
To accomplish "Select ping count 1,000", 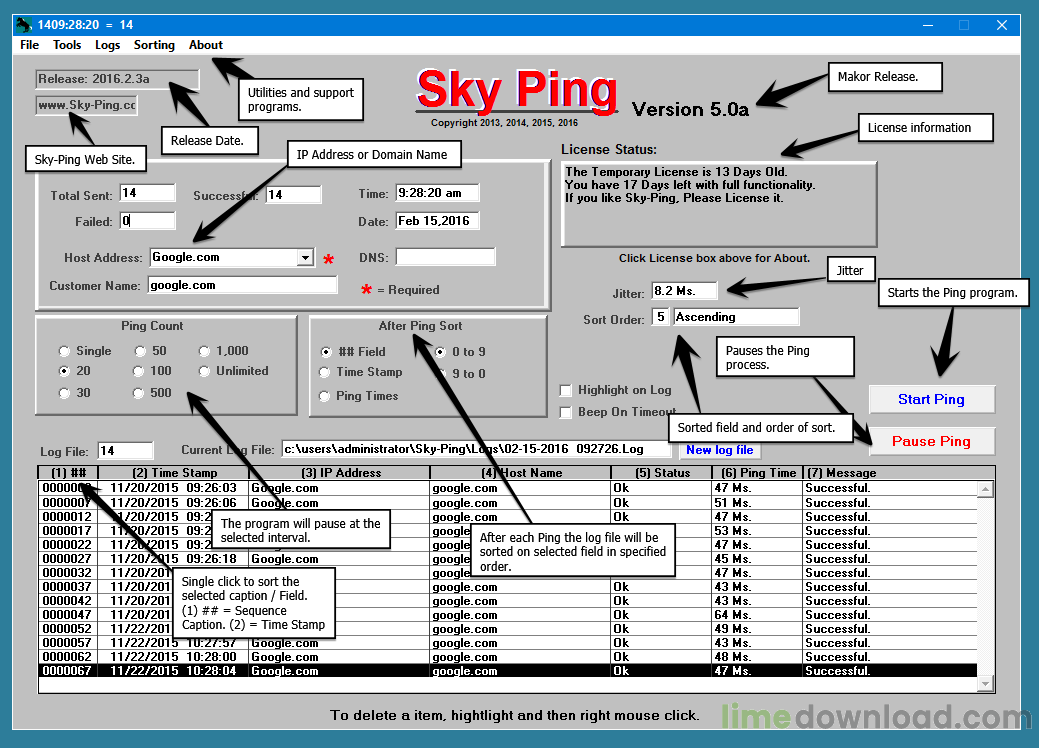I will tap(224, 351).
